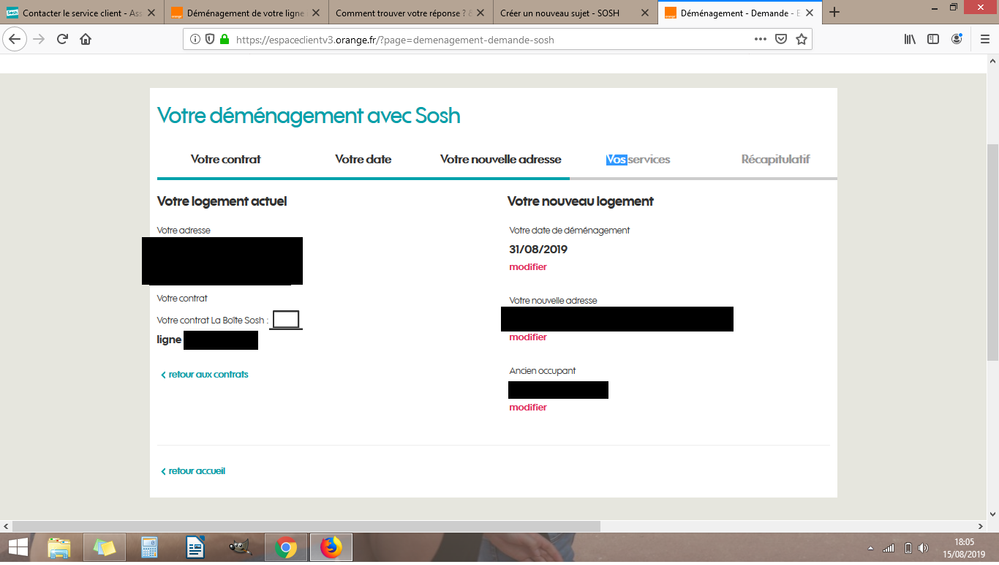
Task: Bookmark this page with the star icon
Action: point(800,39)
